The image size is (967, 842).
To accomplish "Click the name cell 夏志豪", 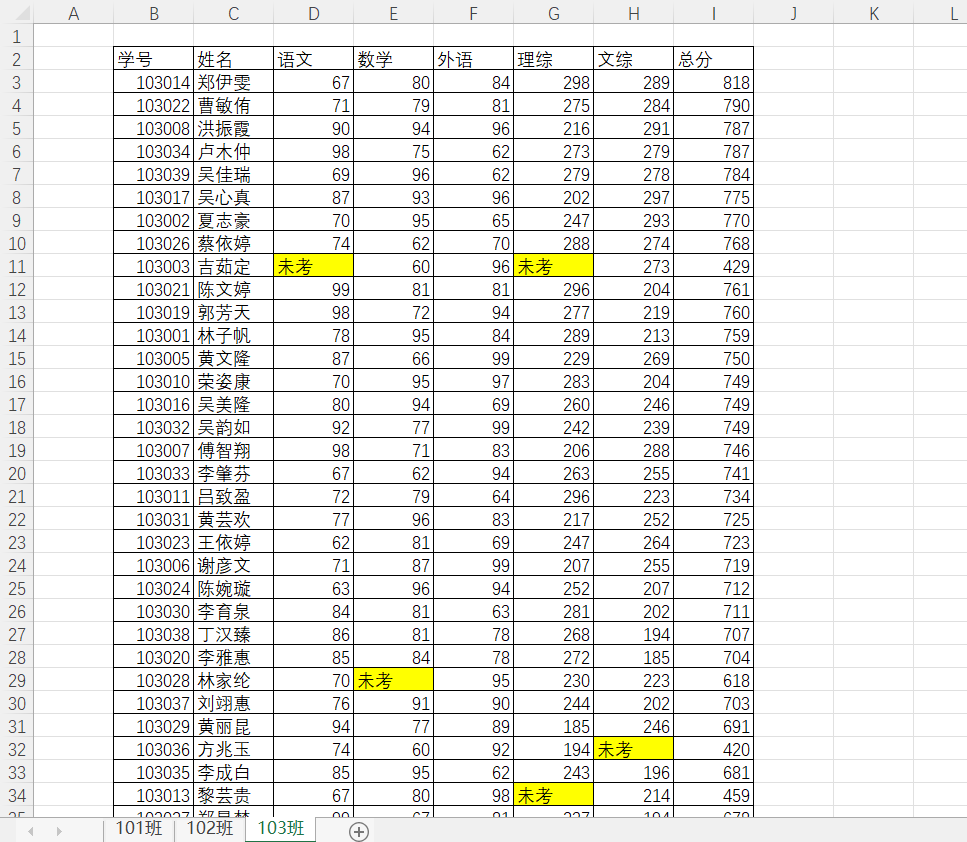I will point(234,220).
